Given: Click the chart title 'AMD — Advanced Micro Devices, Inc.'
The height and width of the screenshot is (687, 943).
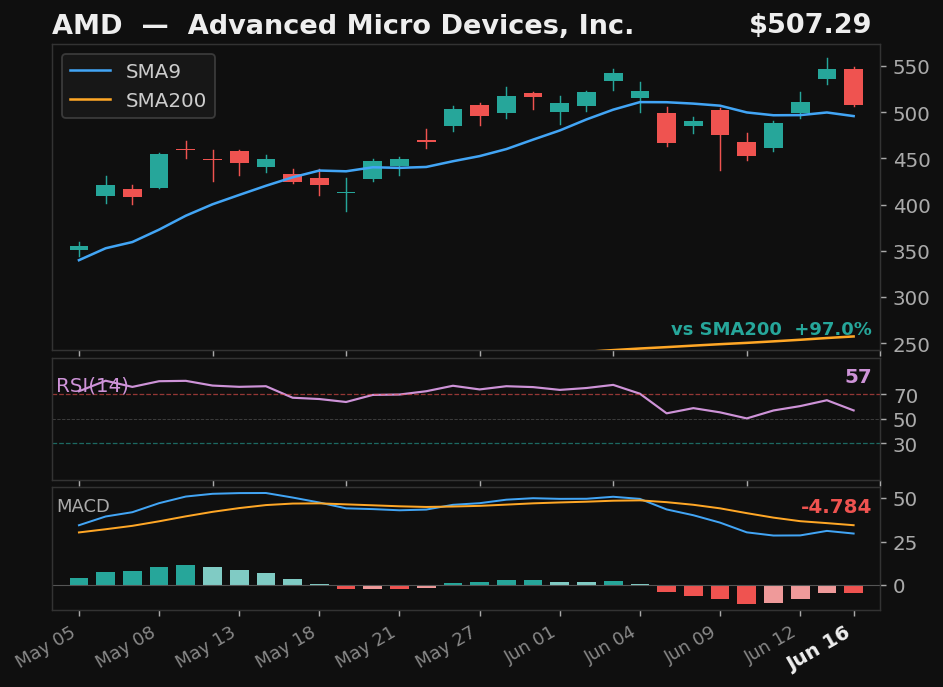Looking at the screenshot, I should (343, 25).
